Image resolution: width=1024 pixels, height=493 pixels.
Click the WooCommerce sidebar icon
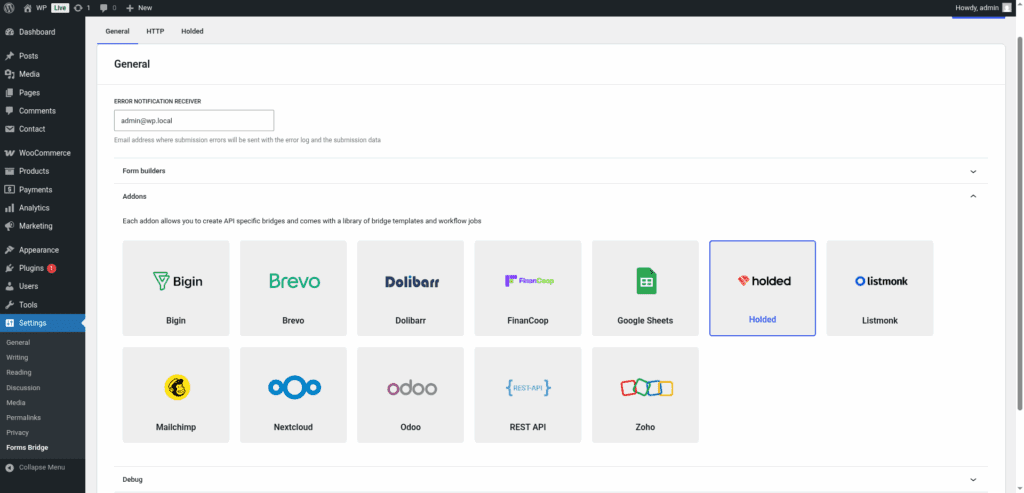tap(10, 153)
